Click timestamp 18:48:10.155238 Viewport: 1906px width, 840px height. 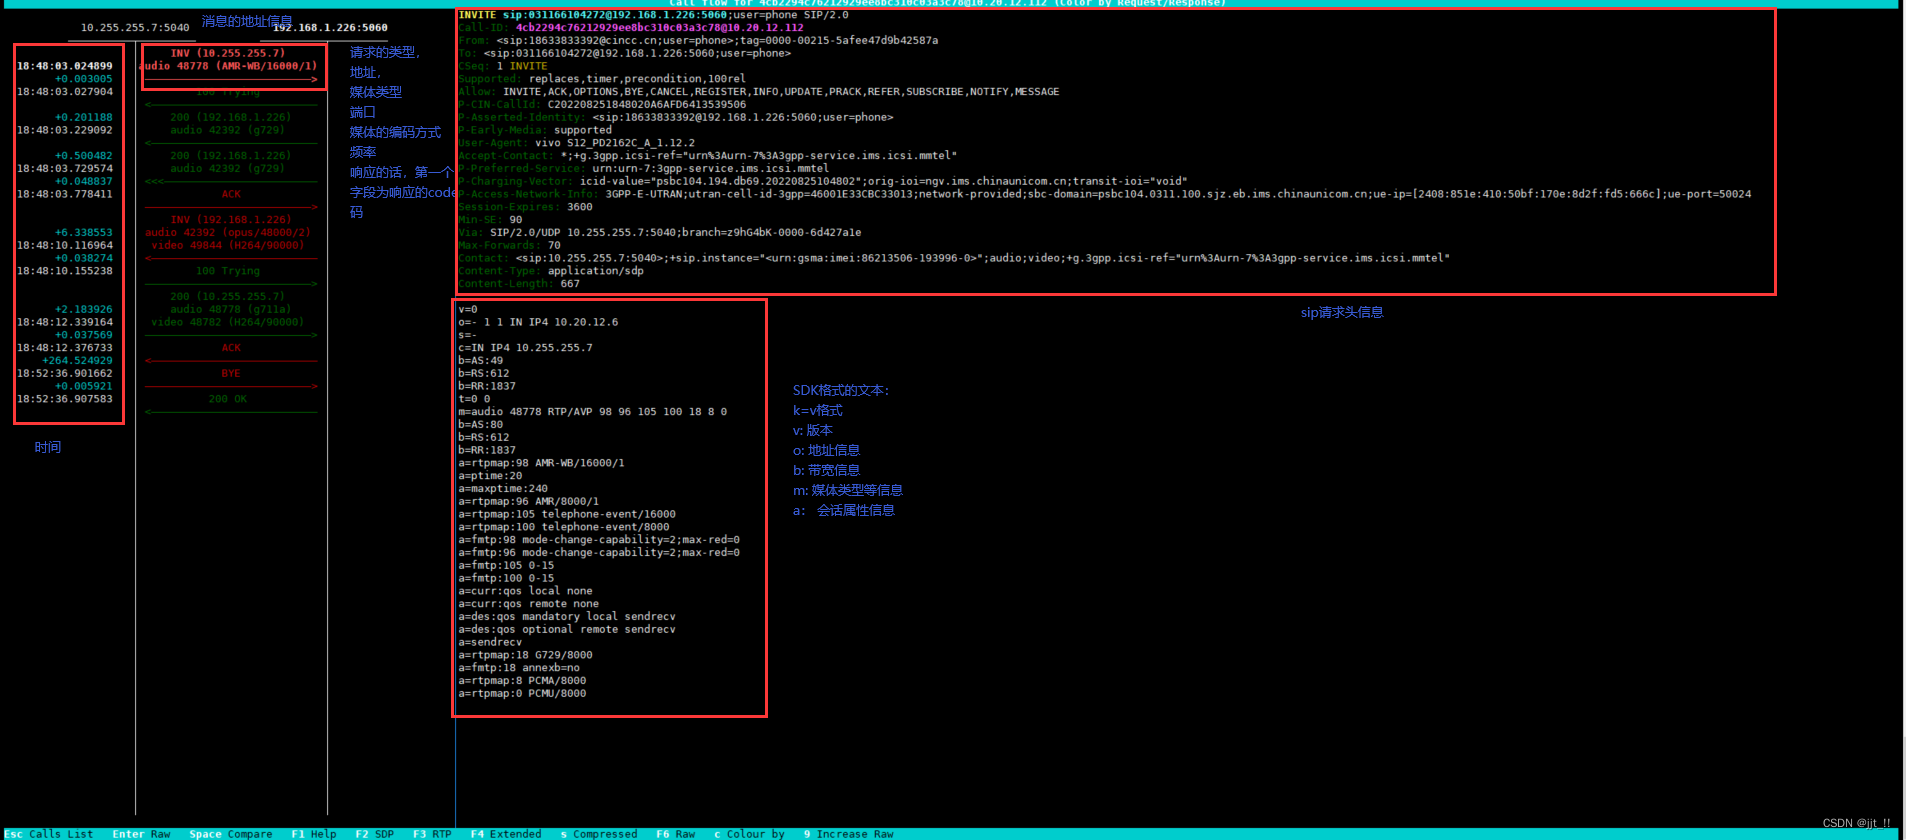point(64,271)
